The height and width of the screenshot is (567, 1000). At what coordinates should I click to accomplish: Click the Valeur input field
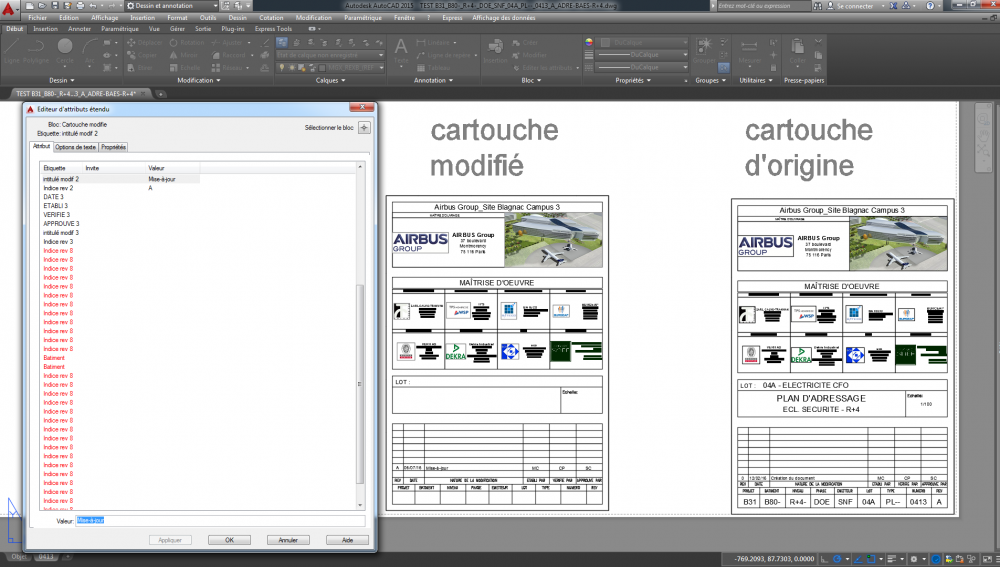(x=220, y=520)
